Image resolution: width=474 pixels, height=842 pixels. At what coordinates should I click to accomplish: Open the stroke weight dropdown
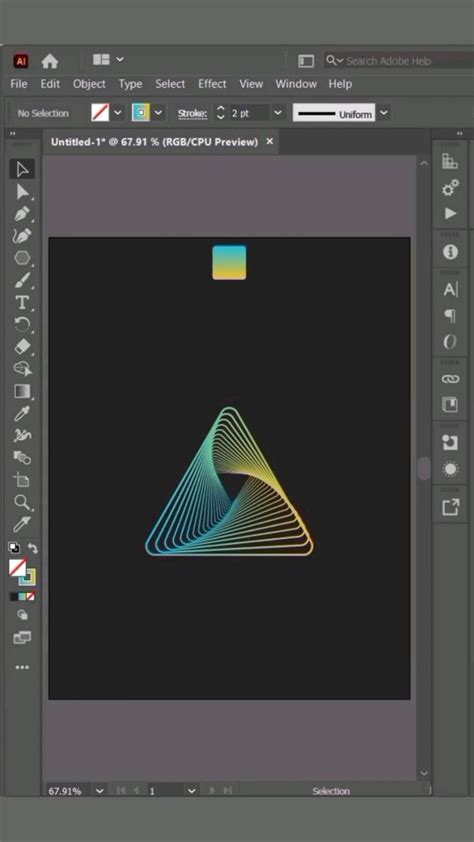(x=278, y=113)
